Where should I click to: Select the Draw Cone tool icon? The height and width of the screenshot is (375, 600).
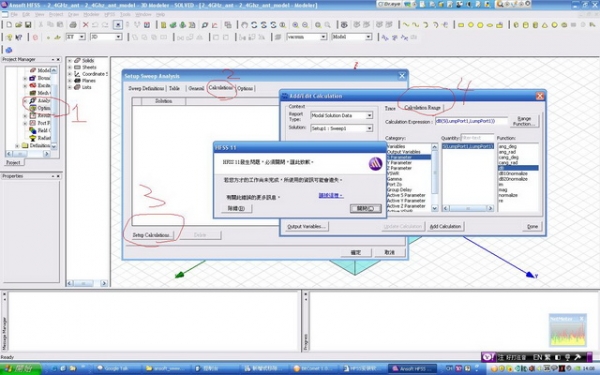545,25
